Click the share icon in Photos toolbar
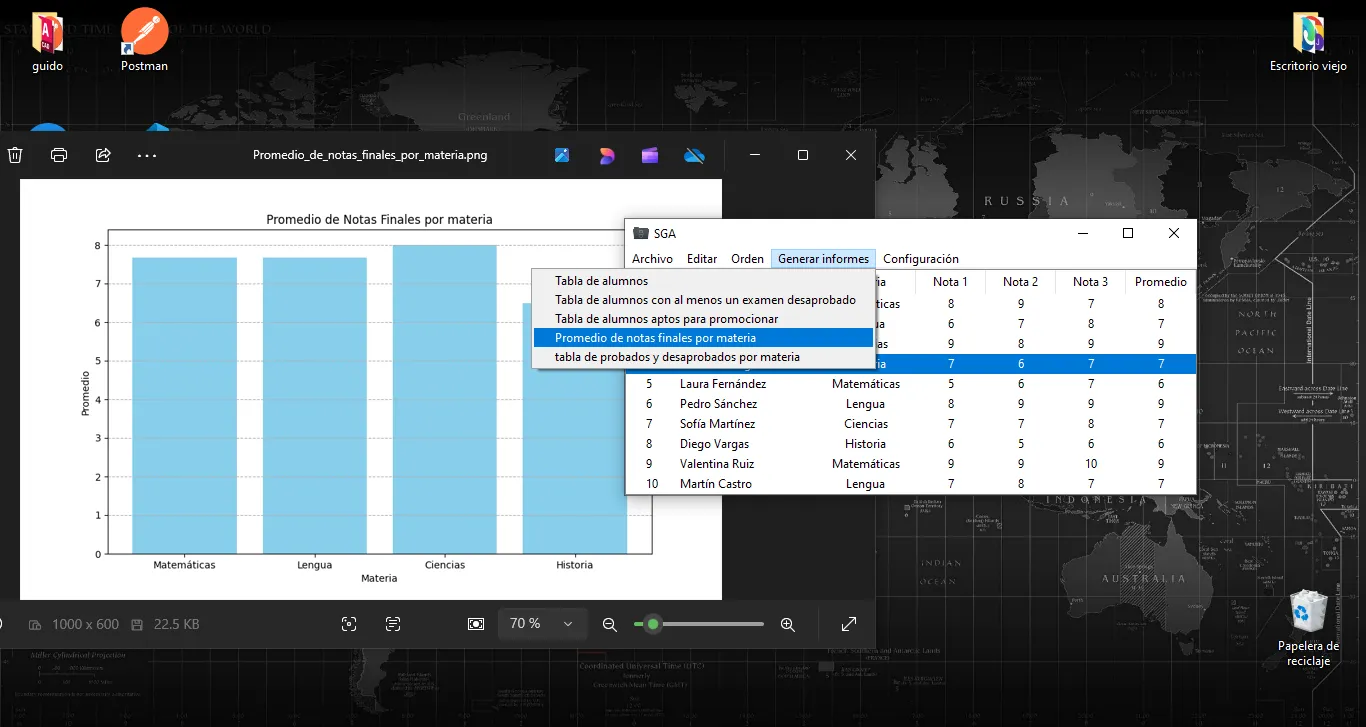 (103, 155)
